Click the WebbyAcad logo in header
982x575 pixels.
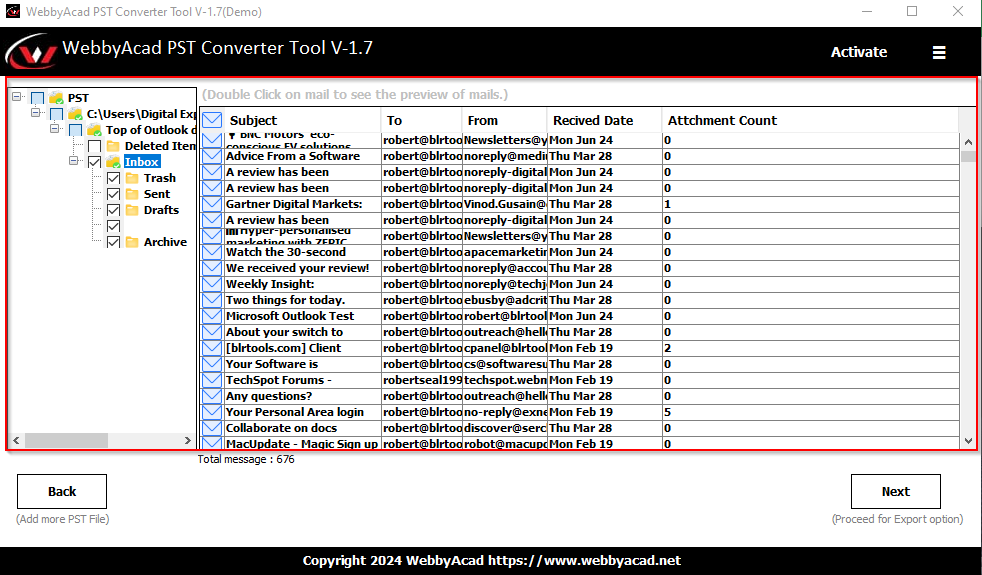pyautogui.click(x=31, y=52)
